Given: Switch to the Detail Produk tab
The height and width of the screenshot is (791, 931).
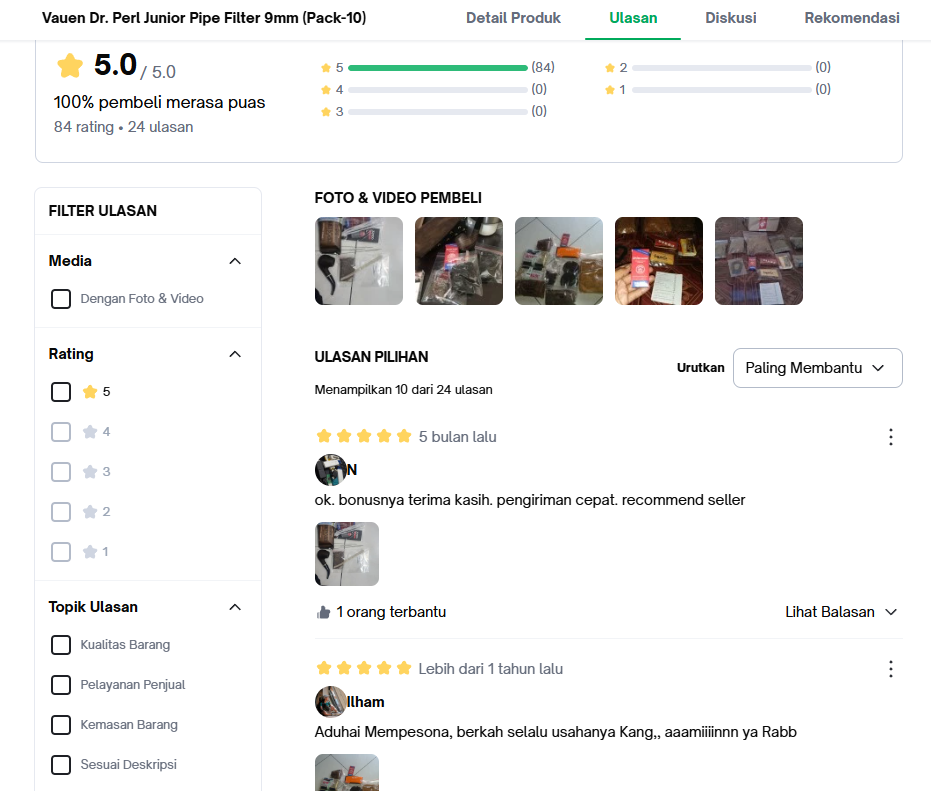Looking at the screenshot, I should click(513, 18).
